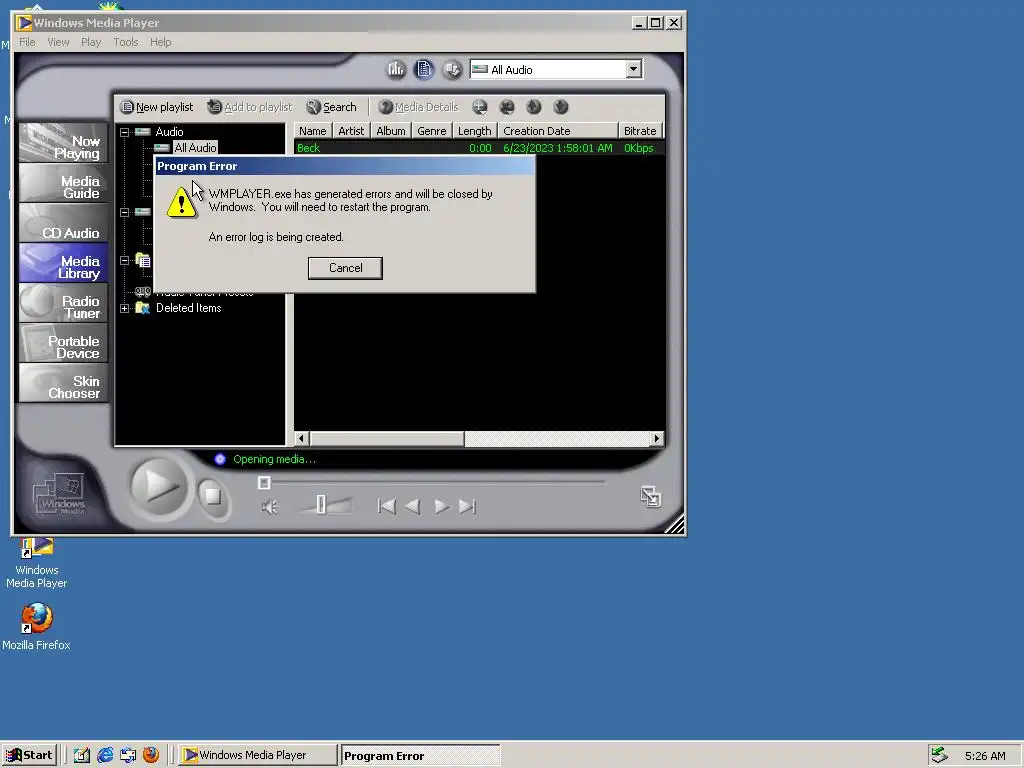Toggle the playlist view icon

coord(424,69)
